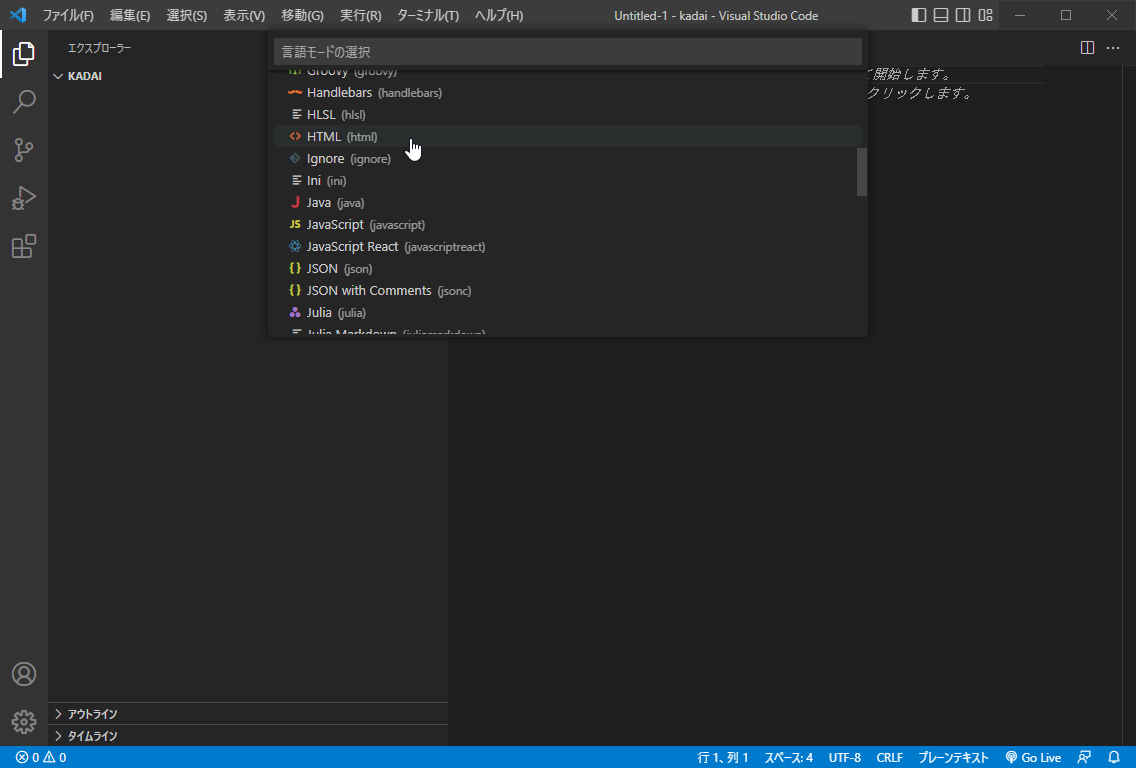
Task: Expand the アウトライン section
Action: click(92, 714)
